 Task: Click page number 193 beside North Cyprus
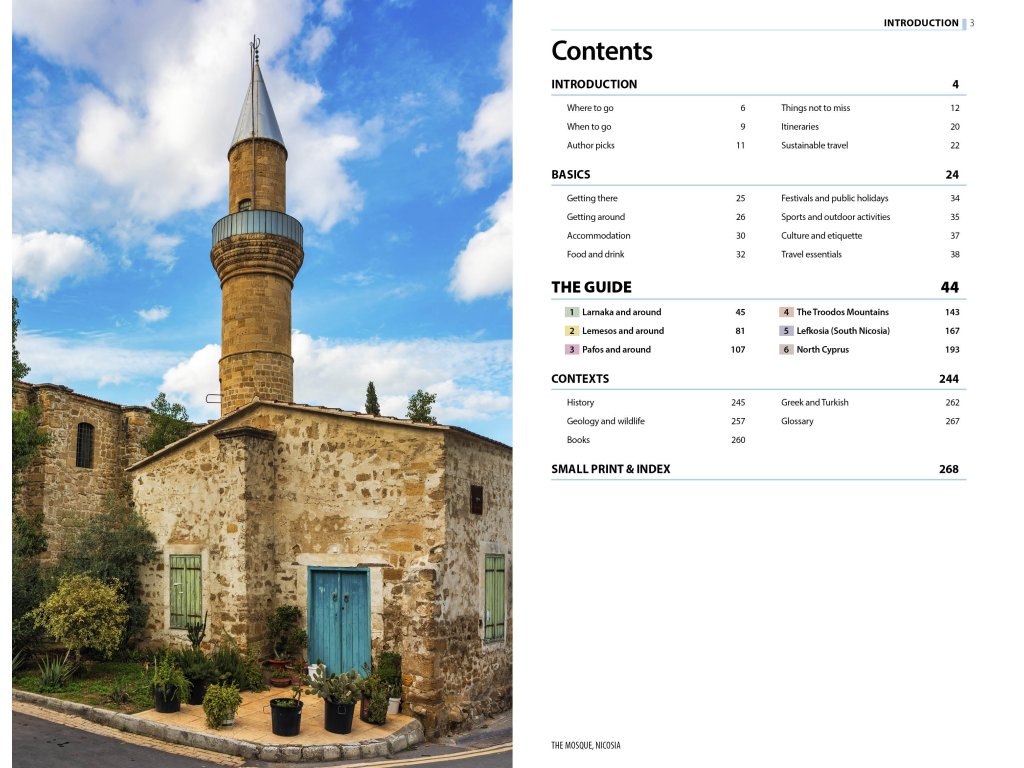point(952,349)
